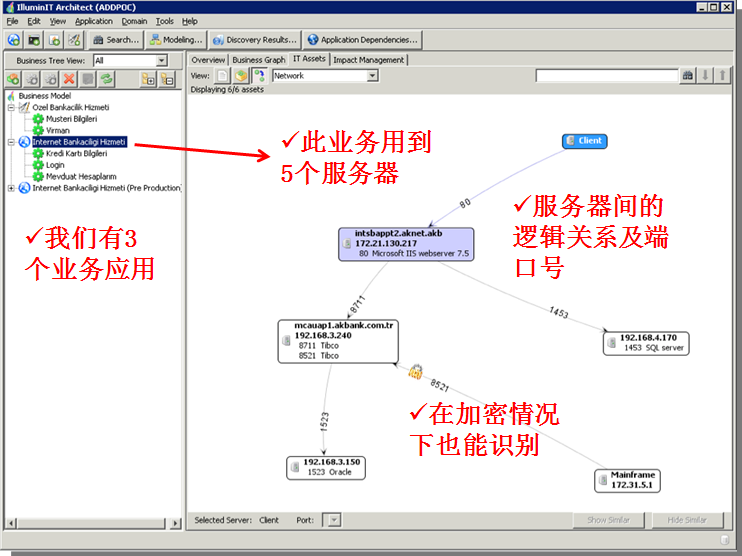Click the globe icon at toolbar start
The image size is (742, 556).
tap(14, 40)
